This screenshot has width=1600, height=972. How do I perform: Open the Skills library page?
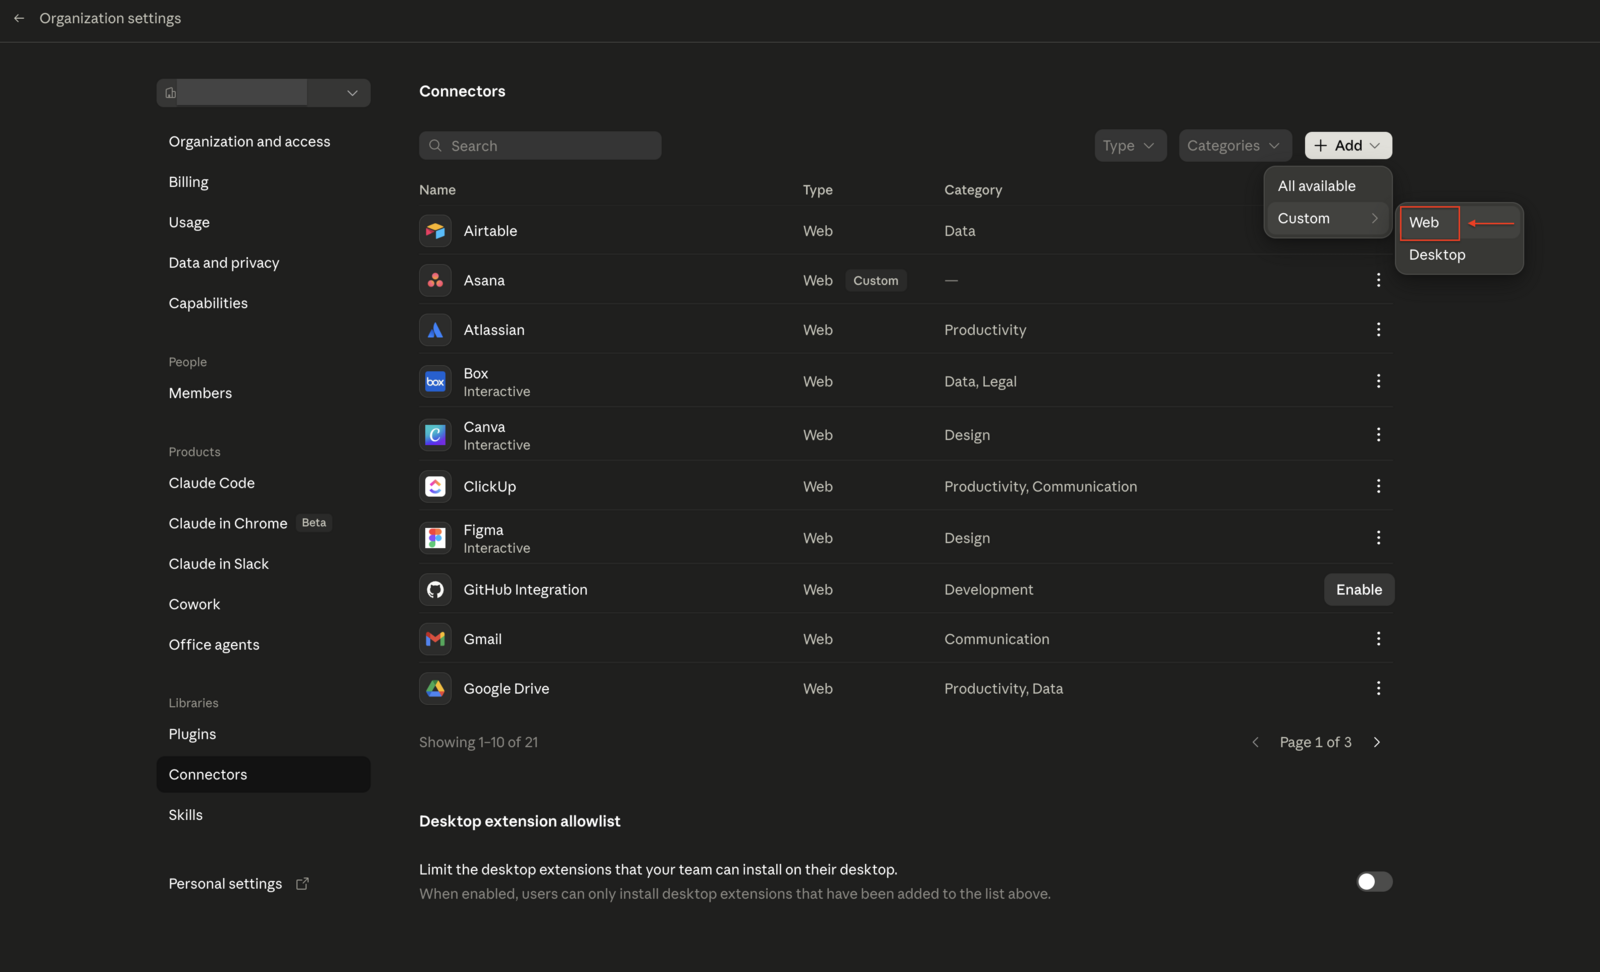point(185,816)
